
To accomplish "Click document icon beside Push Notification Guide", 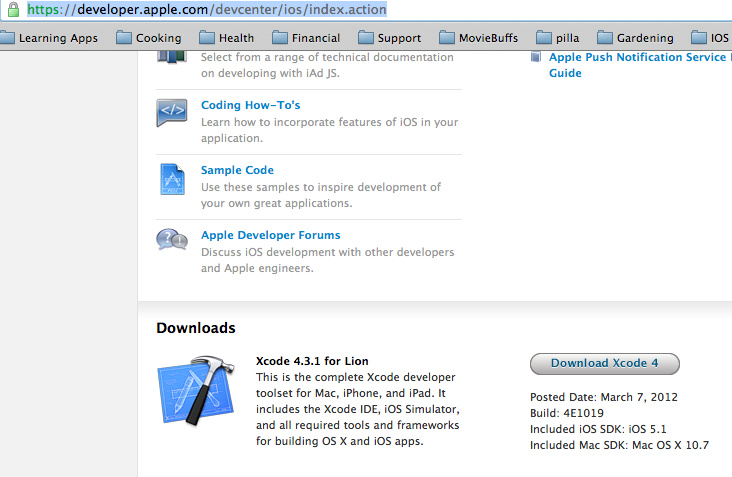I will [538, 59].
